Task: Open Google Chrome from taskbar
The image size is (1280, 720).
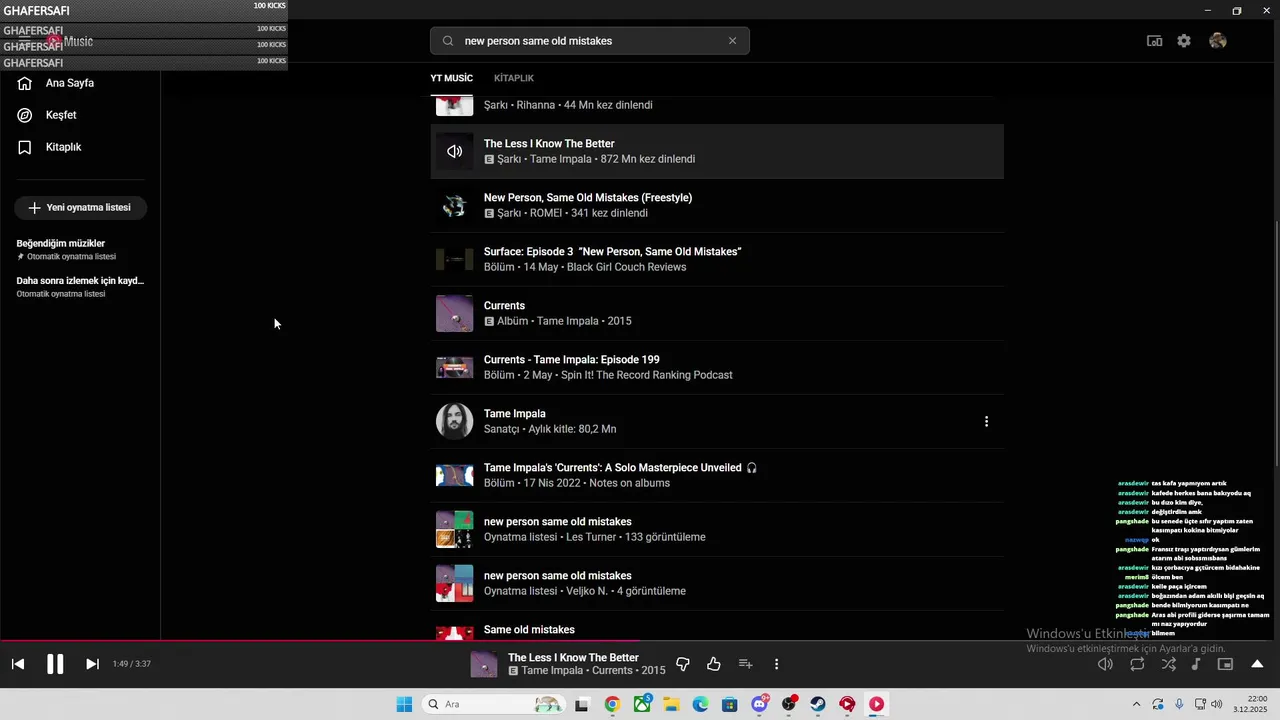Action: point(612,704)
